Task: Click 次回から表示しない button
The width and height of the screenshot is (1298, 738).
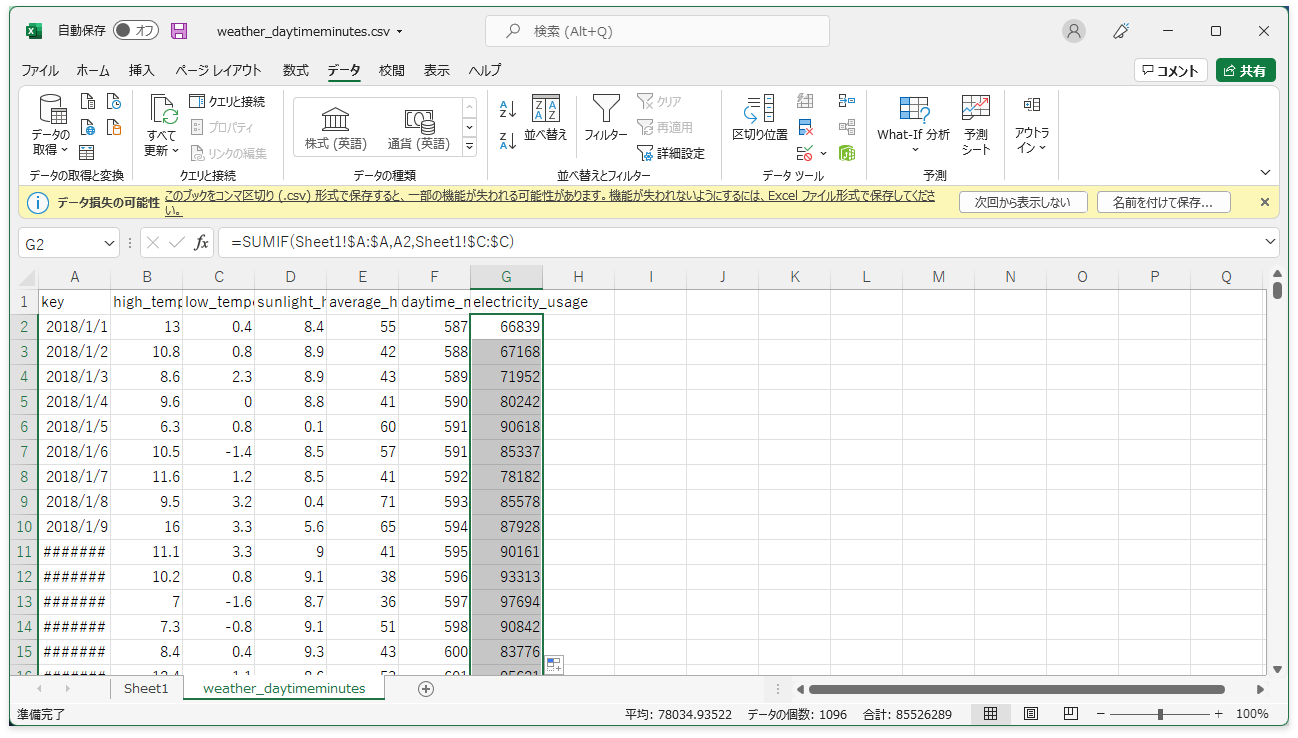Action: click(x=1022, y=202)
